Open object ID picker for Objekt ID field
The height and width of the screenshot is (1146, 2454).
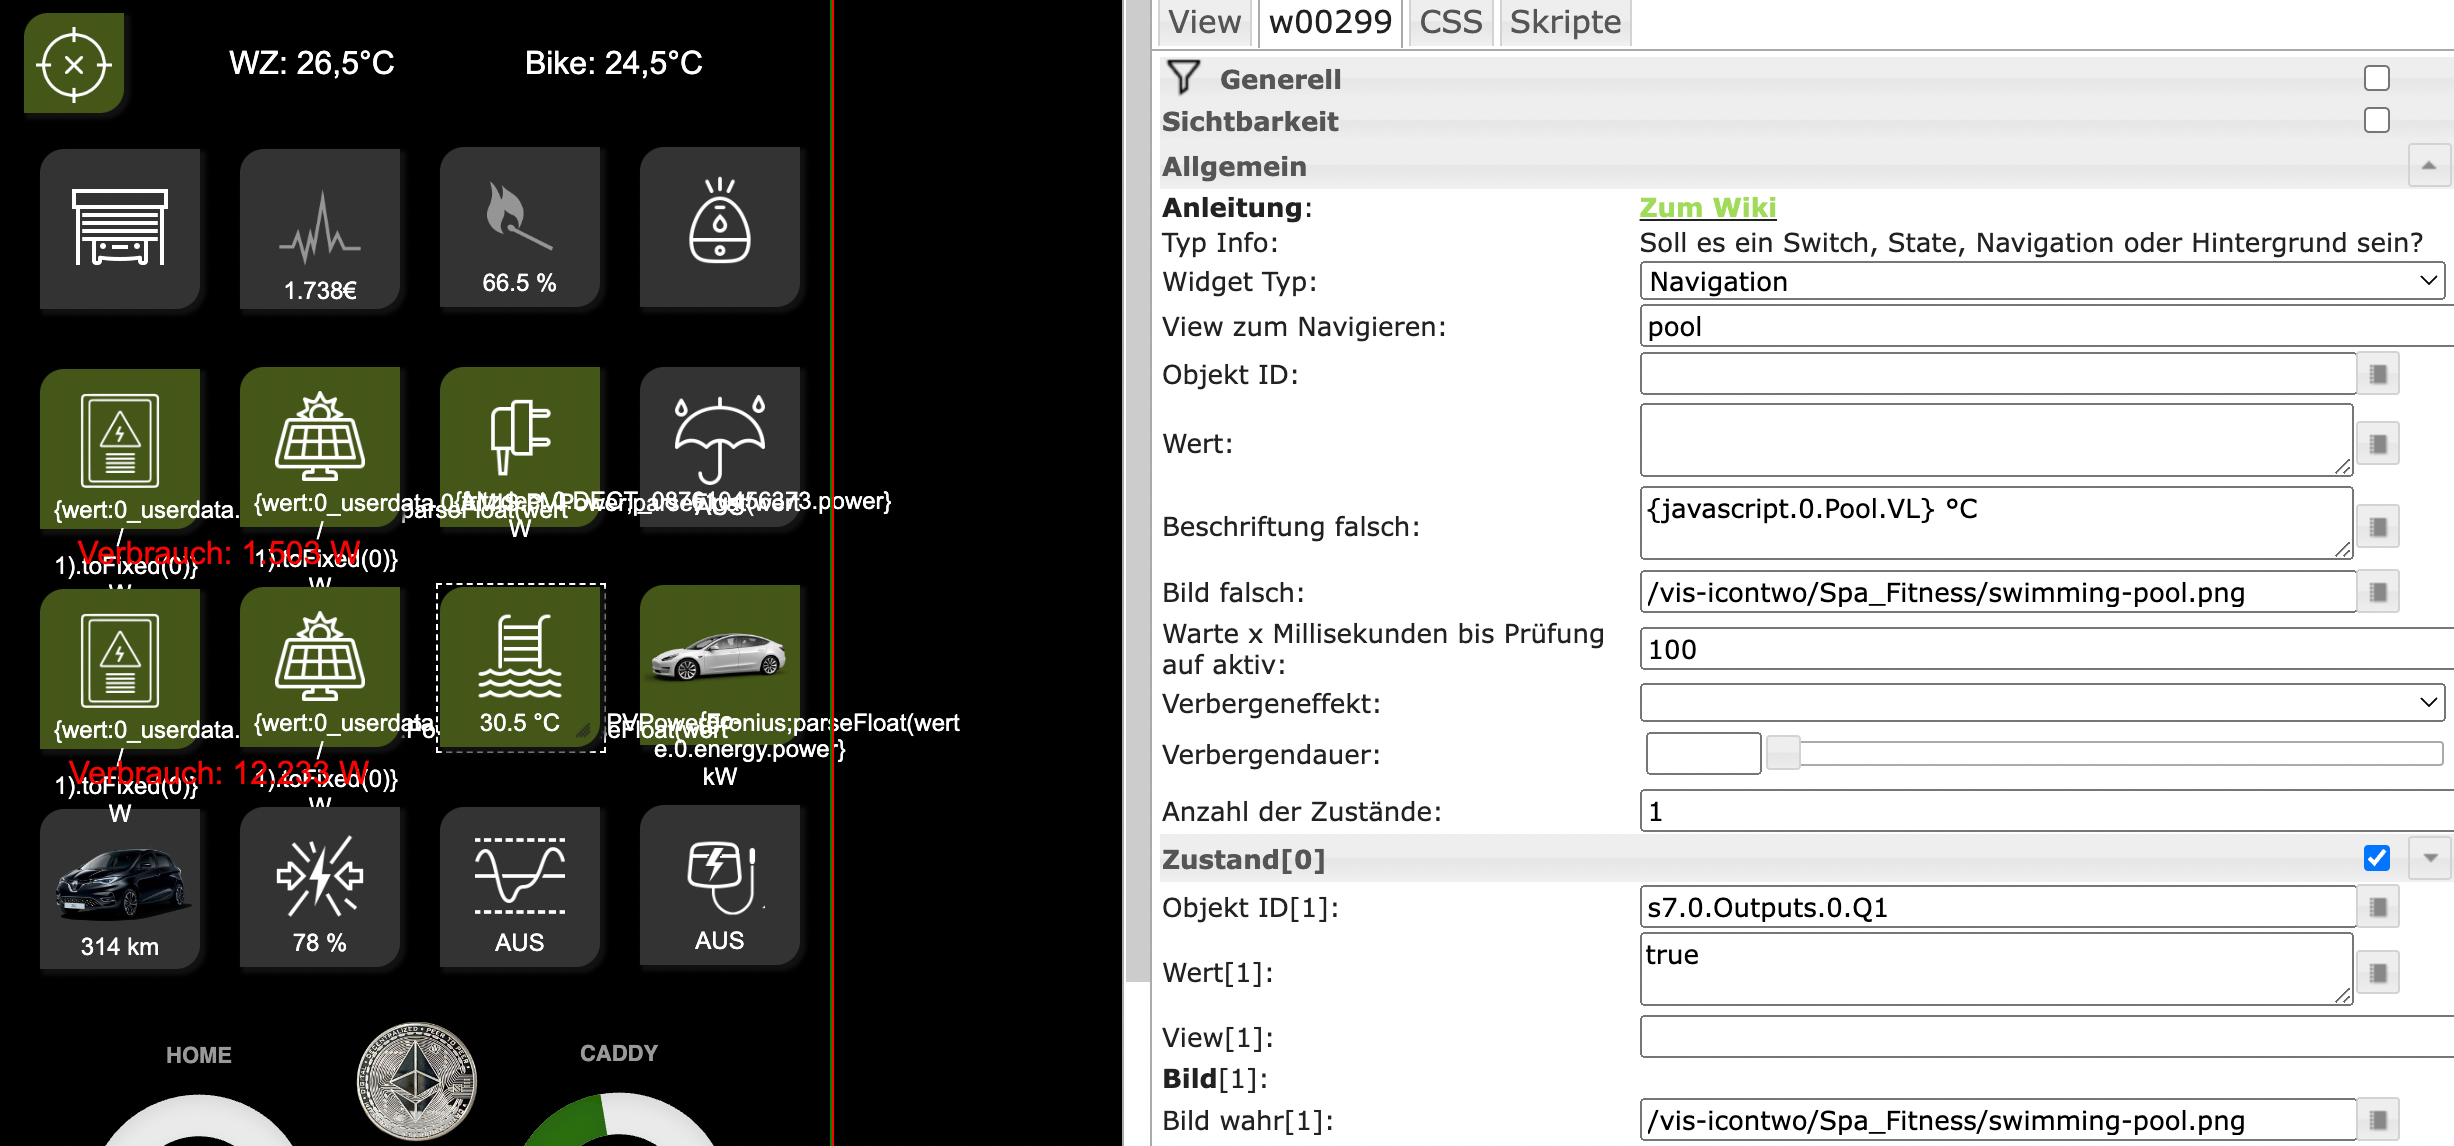[2378, 374]
